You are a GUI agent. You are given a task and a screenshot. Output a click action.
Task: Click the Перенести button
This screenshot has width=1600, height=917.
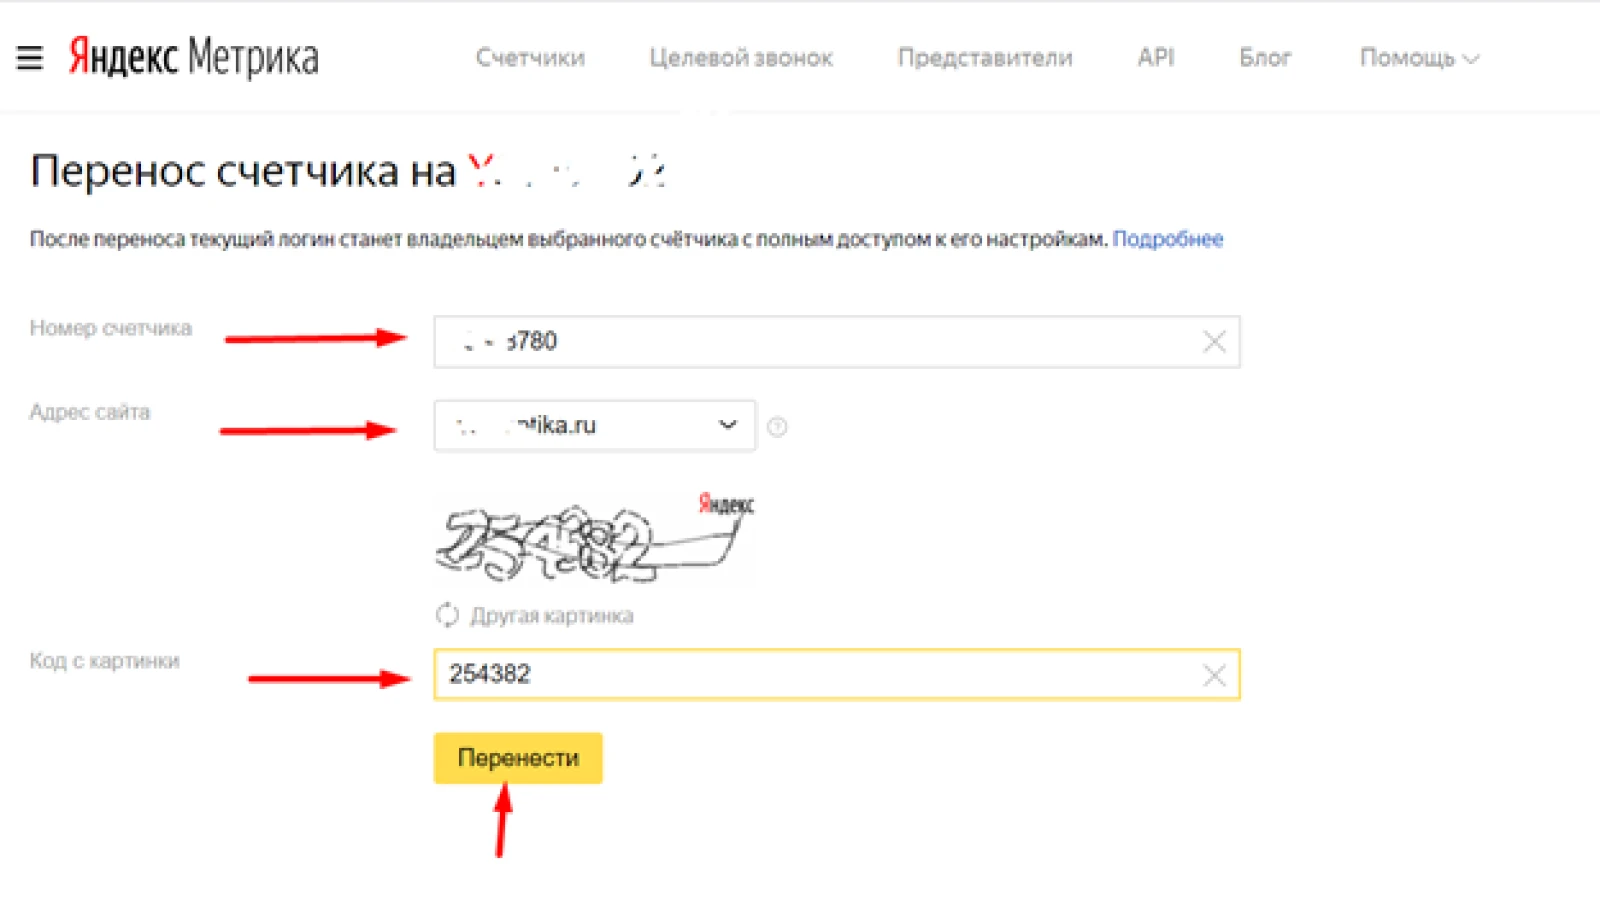(x=518, y=758)
